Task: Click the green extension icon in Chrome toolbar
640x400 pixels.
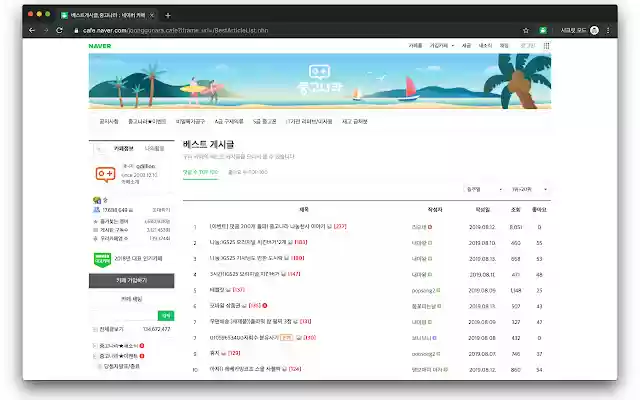Action: 542,30
